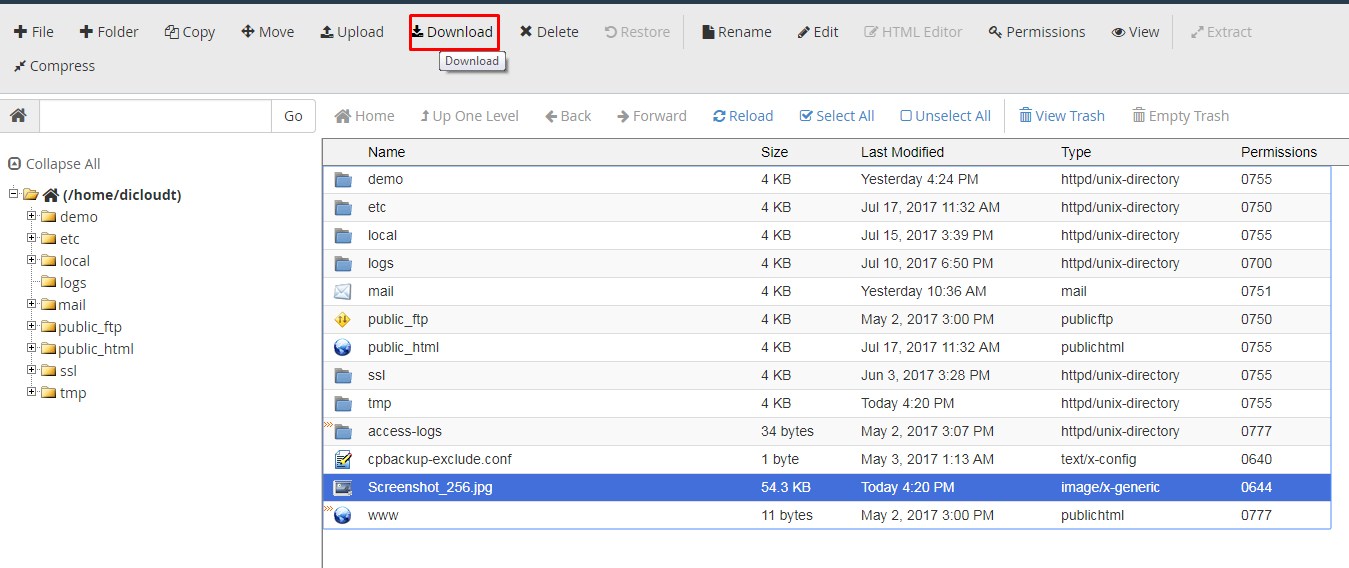The image size is (1349, 568).
Task: Click Unselect All
Action: click(945, 116)
